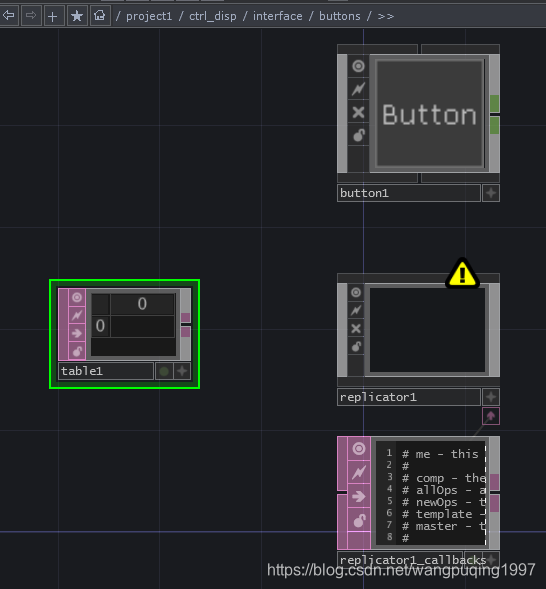Toggle viewer active flag on replicator1
546x589 pixels.
356,292
